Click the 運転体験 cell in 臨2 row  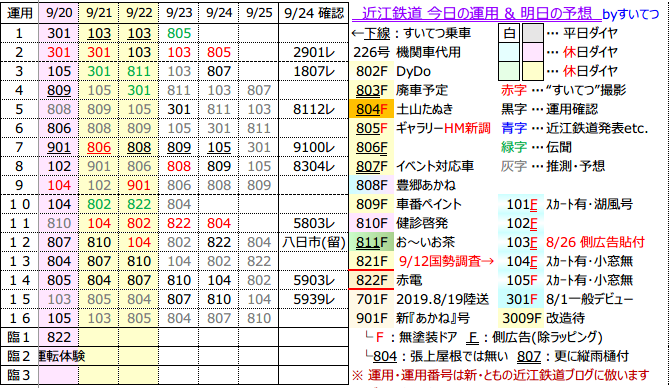pos(61,356)
